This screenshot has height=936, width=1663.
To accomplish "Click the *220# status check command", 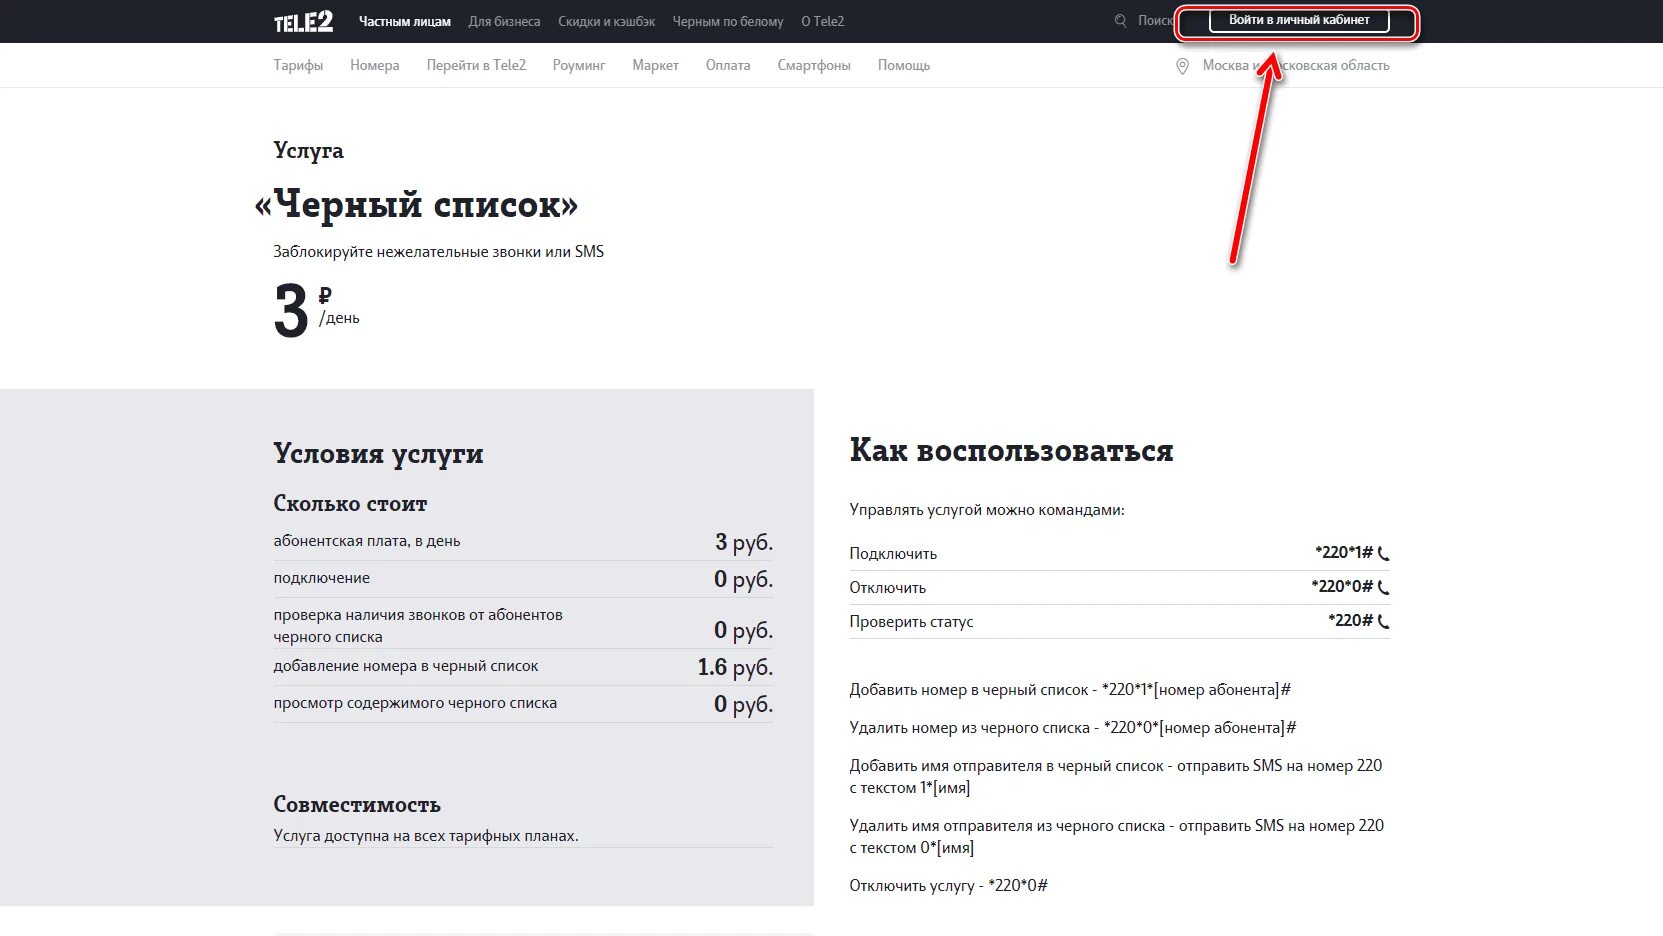I will tap(1351, 620).
